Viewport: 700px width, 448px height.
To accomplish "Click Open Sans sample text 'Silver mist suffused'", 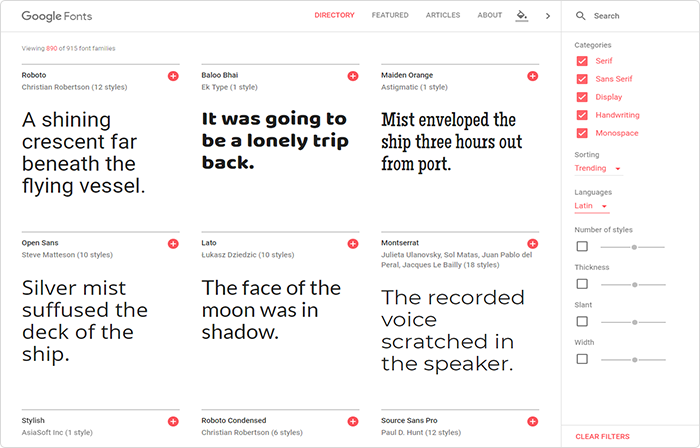I will 85,320.
